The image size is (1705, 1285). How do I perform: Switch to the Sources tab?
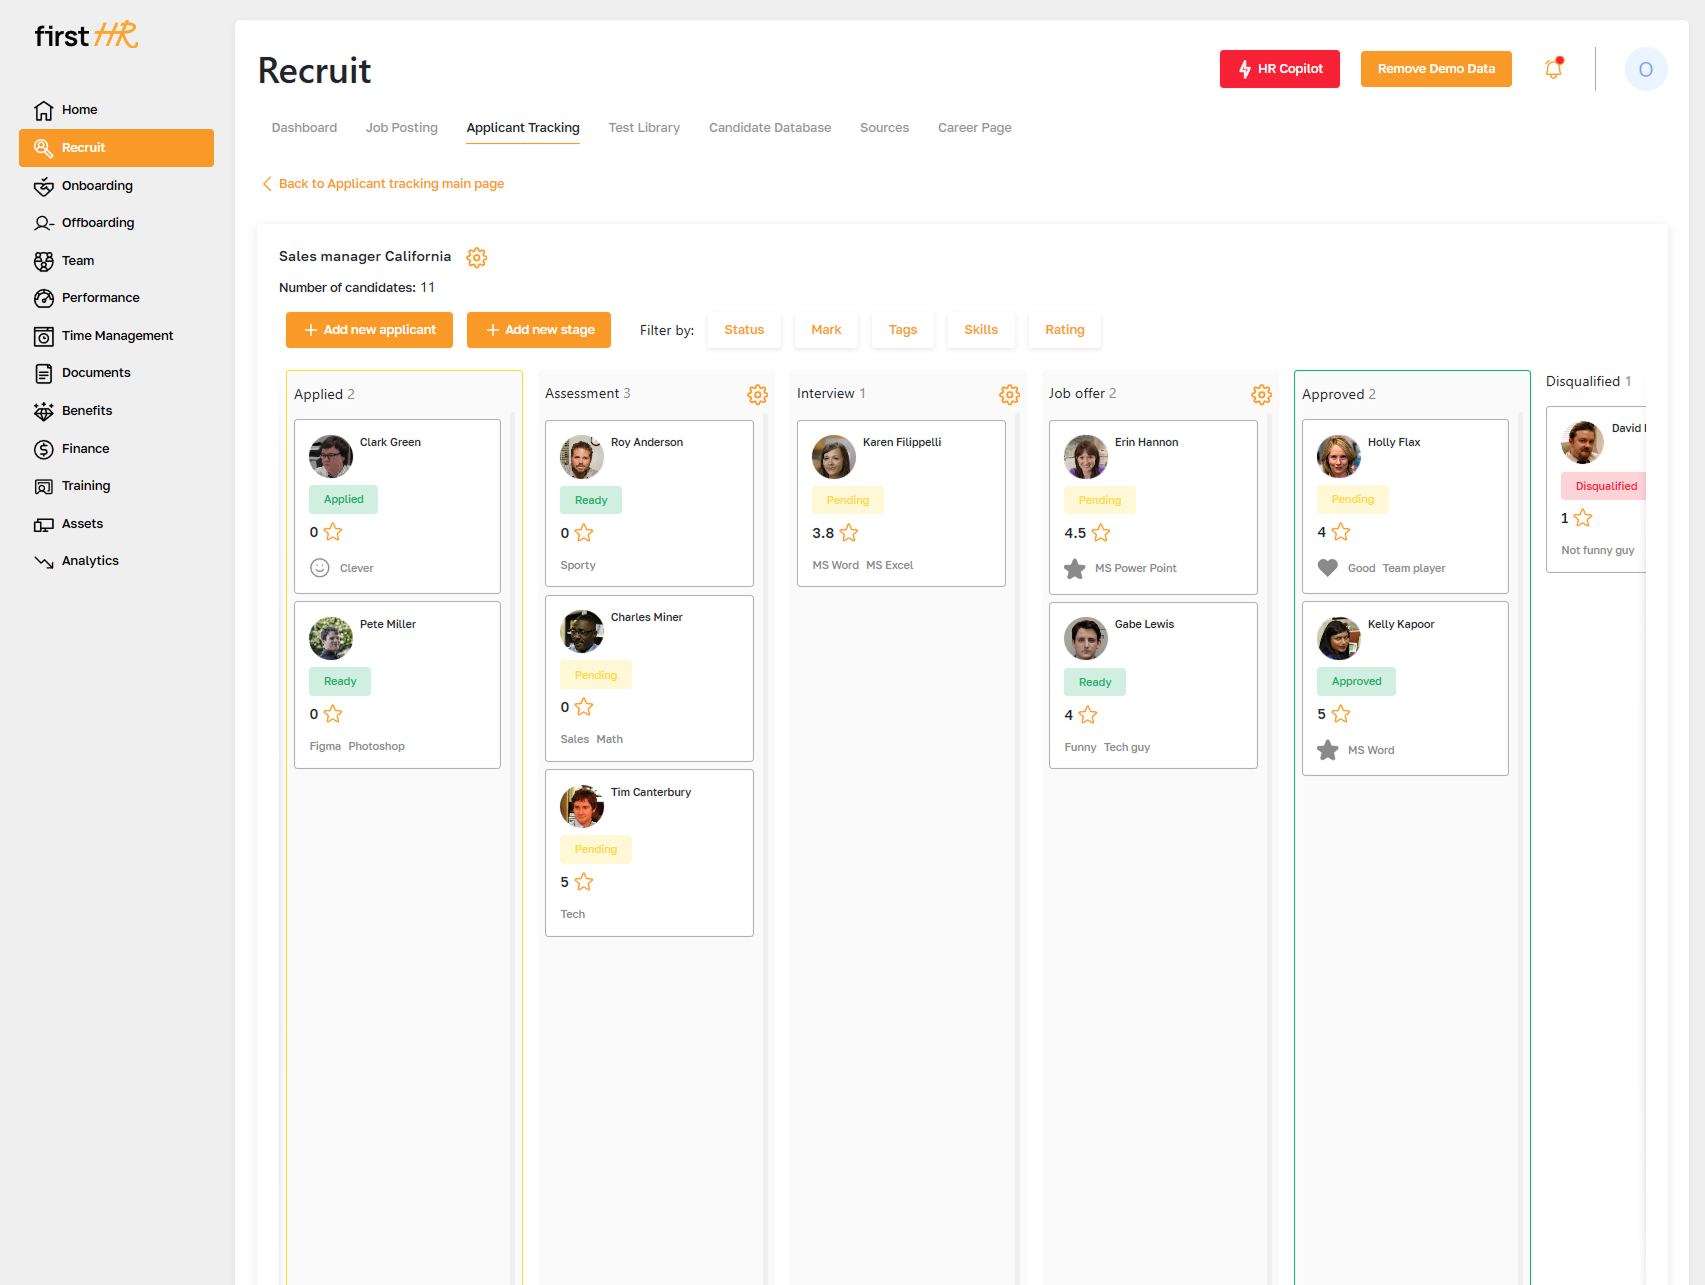pyautogui.click(x=885, y=128)
